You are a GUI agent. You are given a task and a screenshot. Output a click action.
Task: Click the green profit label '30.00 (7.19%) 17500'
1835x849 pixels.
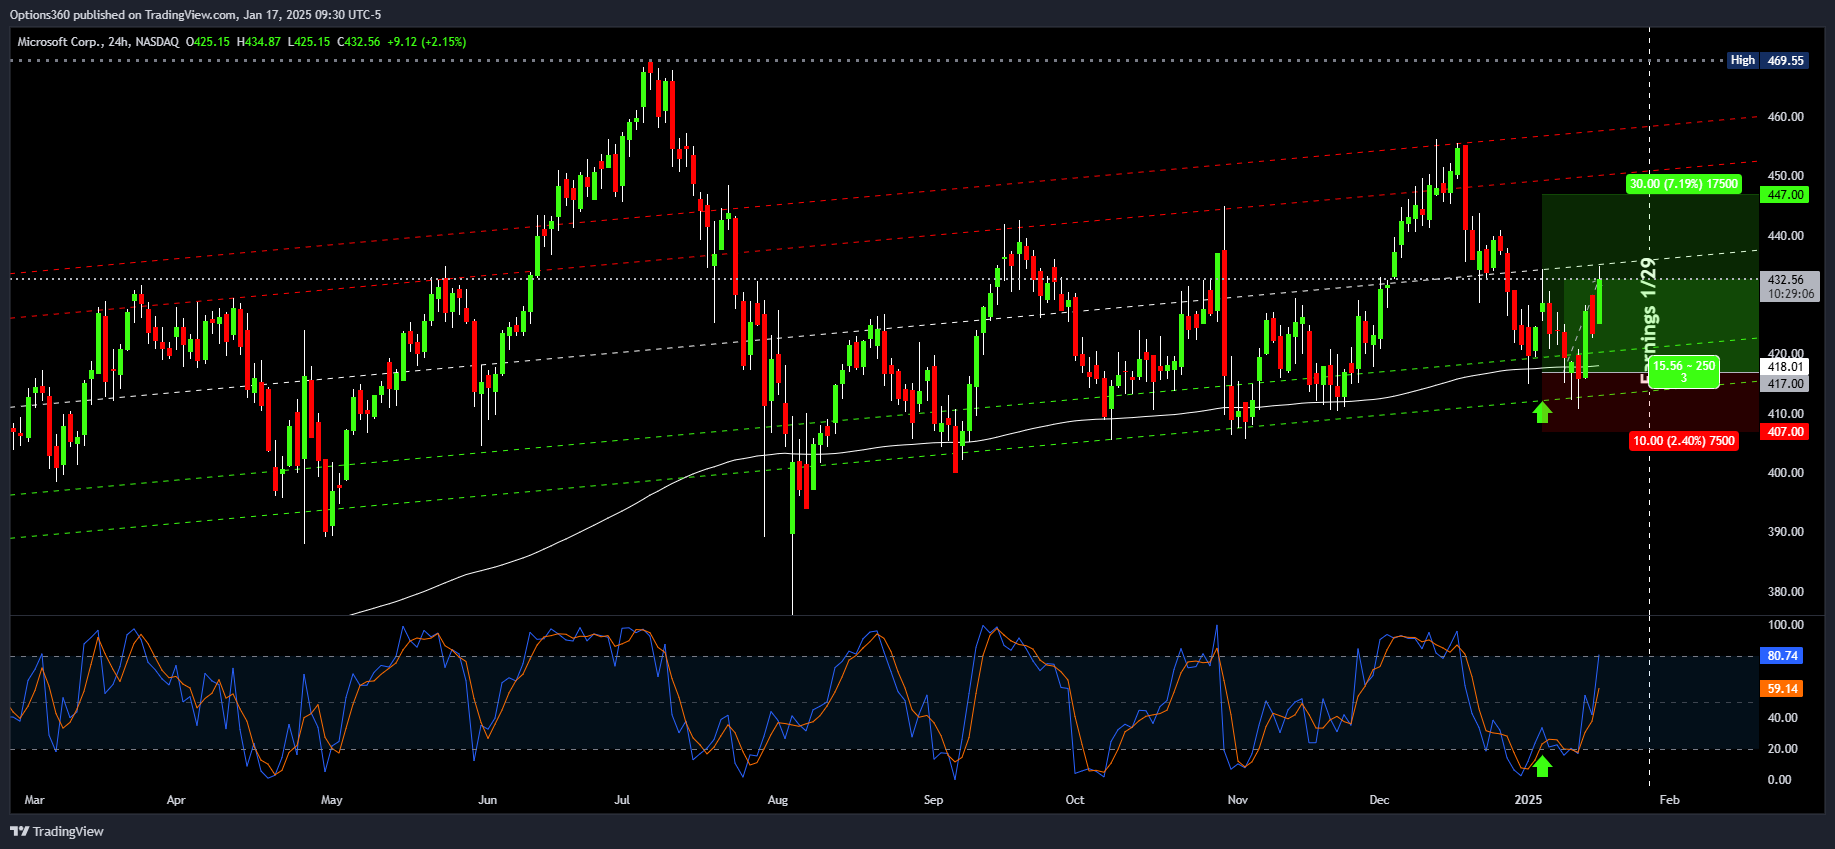tap(1684, 184)
